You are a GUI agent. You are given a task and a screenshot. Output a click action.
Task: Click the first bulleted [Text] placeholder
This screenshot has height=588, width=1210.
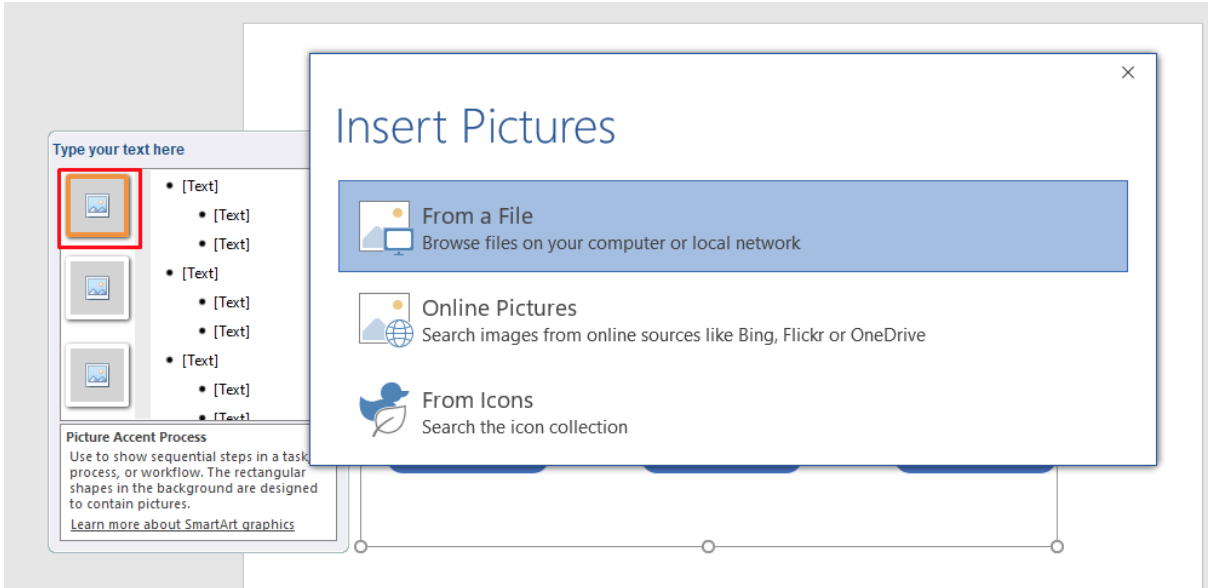pyautogui.click(x=199, y=185)
